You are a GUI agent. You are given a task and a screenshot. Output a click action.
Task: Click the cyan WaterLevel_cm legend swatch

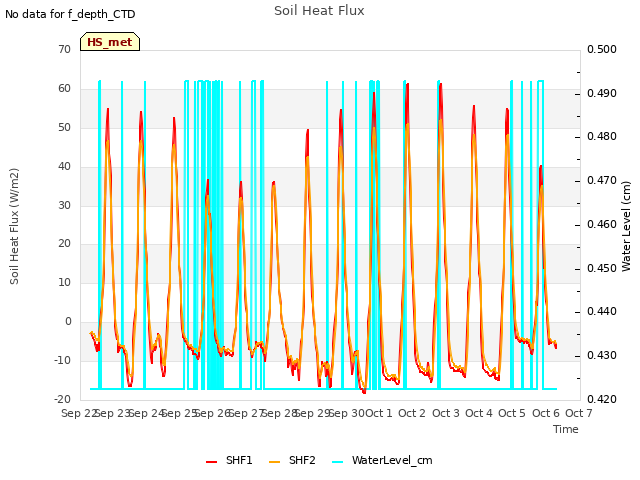click(x=338, y=462)
